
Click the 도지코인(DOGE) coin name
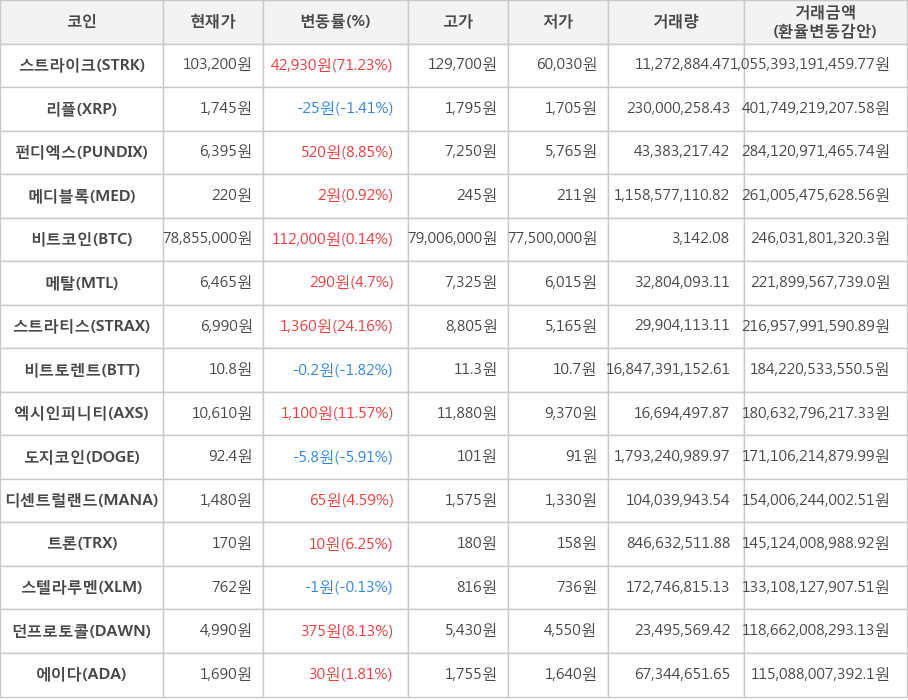coord(82,457)
